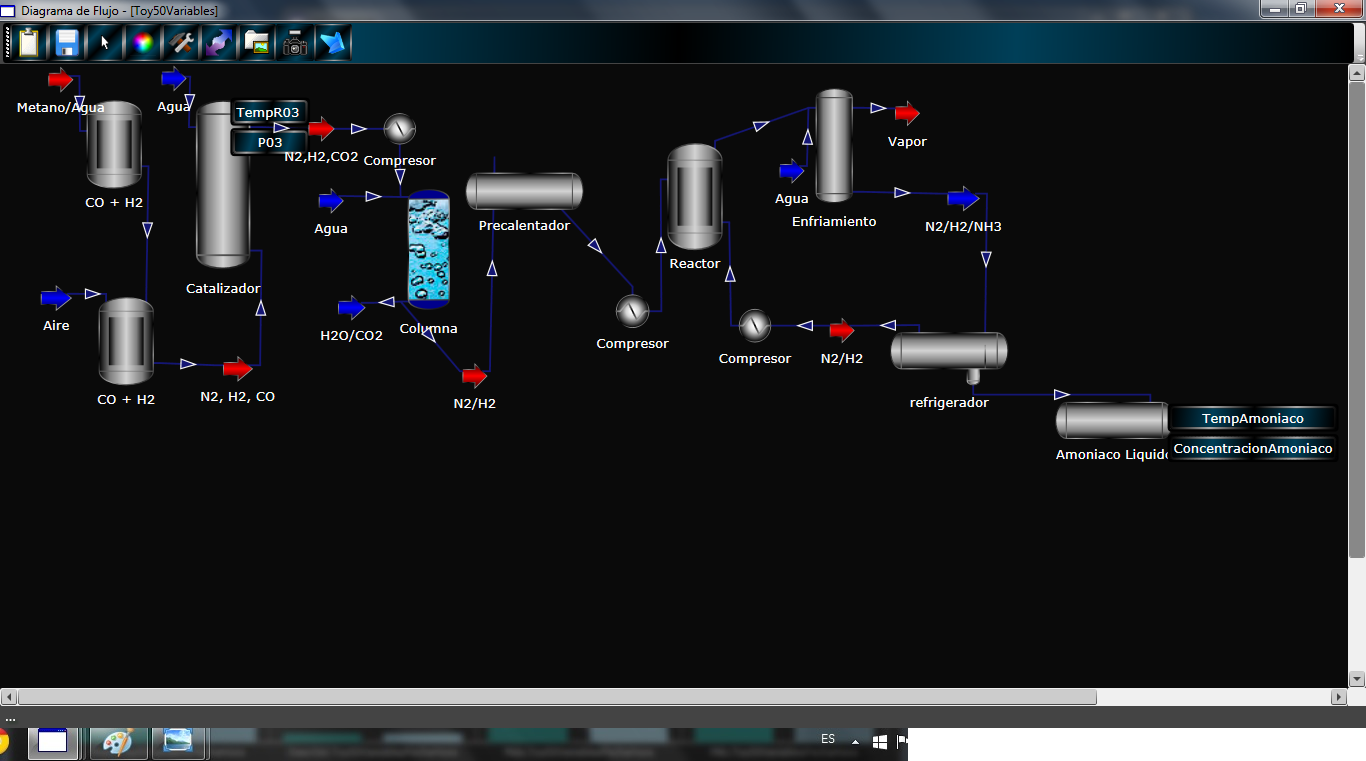
Task: Click the scroll down arrow of vertical scrollbar
Action: coord(1357,679)
